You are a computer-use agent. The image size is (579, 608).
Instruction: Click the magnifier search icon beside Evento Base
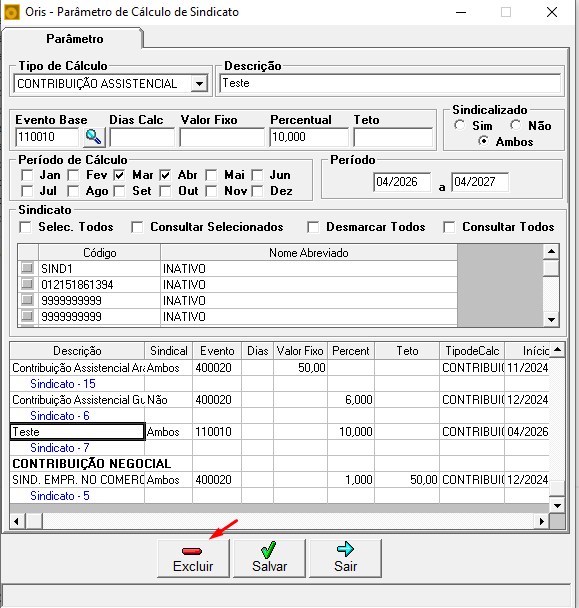94,137
